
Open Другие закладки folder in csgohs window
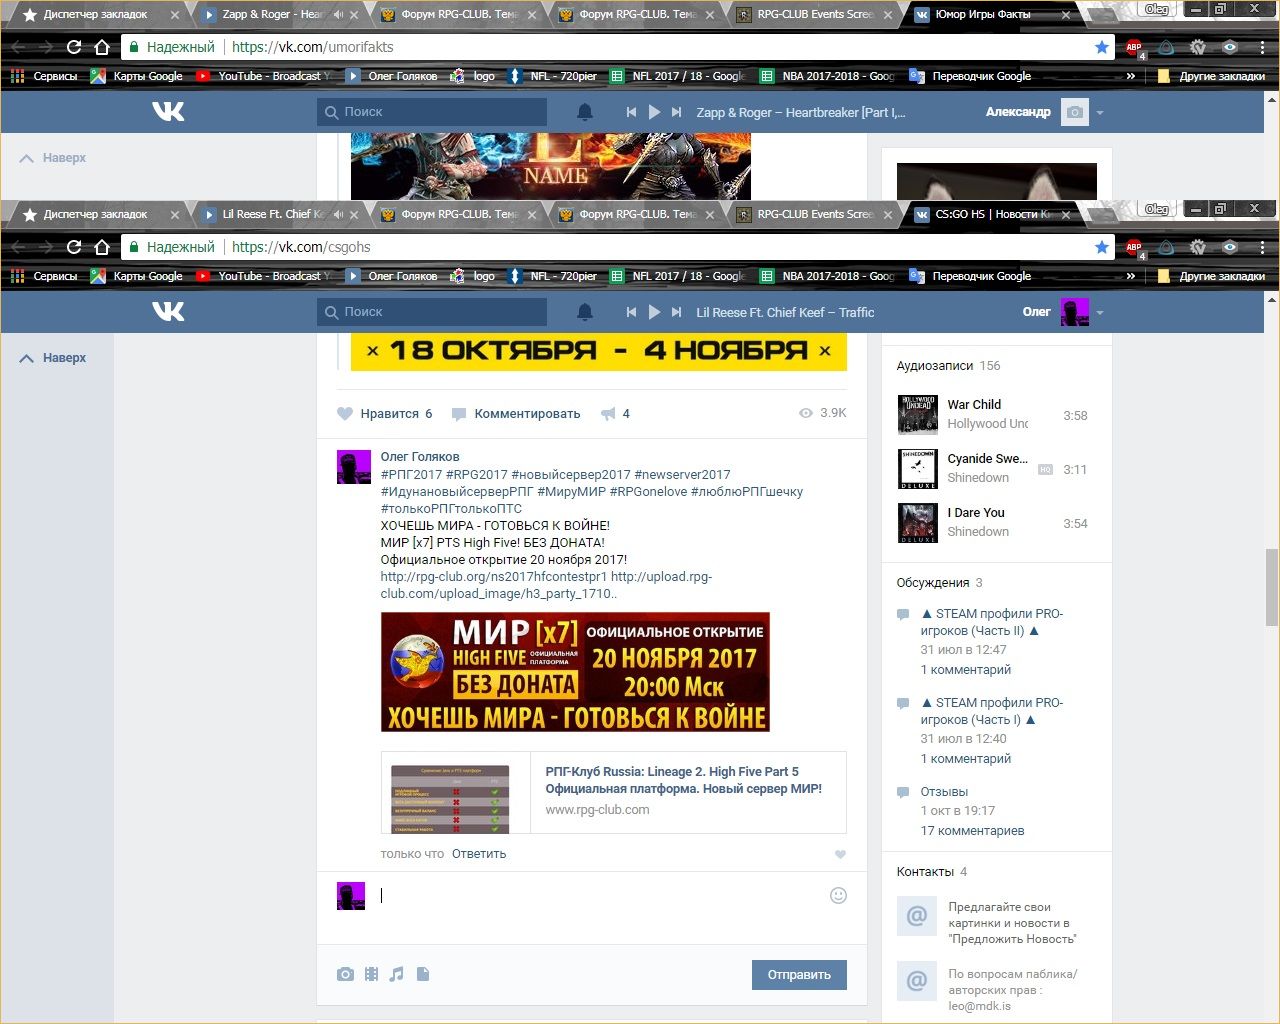[x=1211, y=276]
